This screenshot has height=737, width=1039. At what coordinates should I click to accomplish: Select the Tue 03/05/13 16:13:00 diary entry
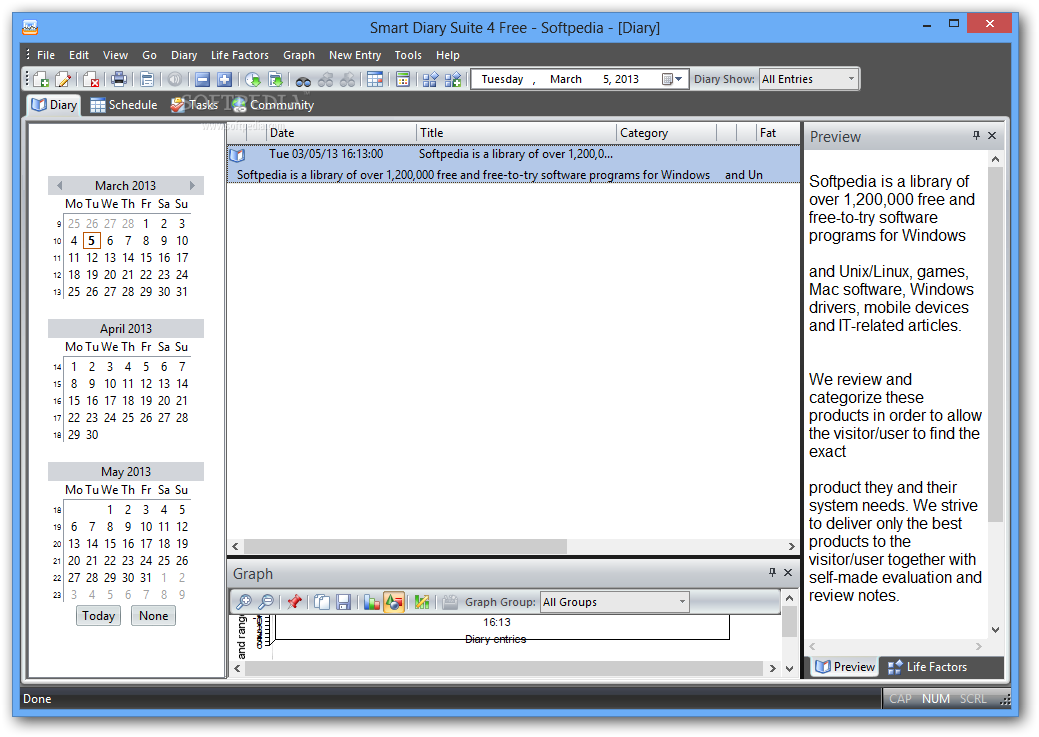[514, 164]
